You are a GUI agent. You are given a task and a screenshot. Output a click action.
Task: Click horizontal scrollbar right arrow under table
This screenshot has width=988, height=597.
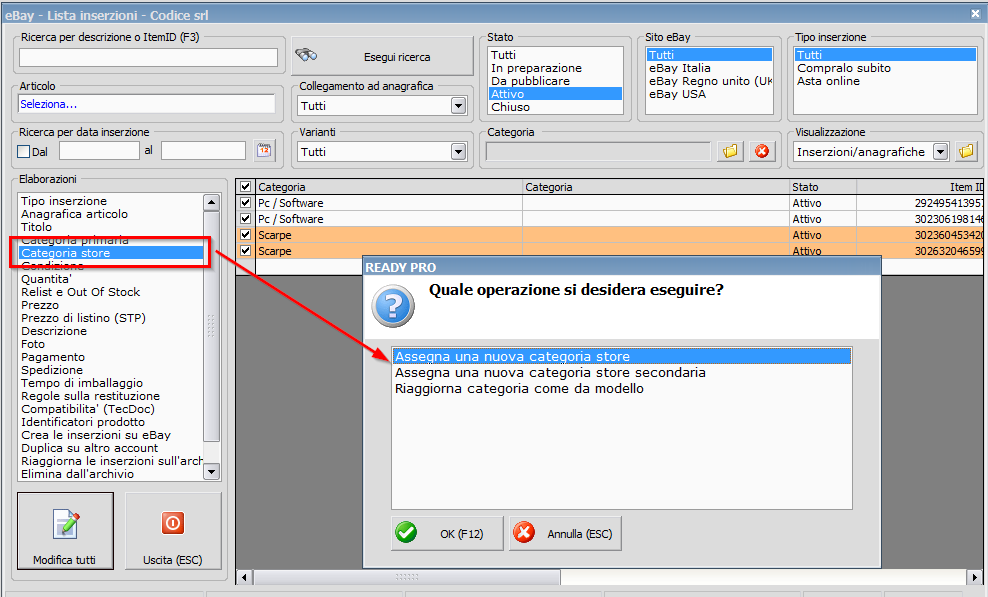[975, 576]
